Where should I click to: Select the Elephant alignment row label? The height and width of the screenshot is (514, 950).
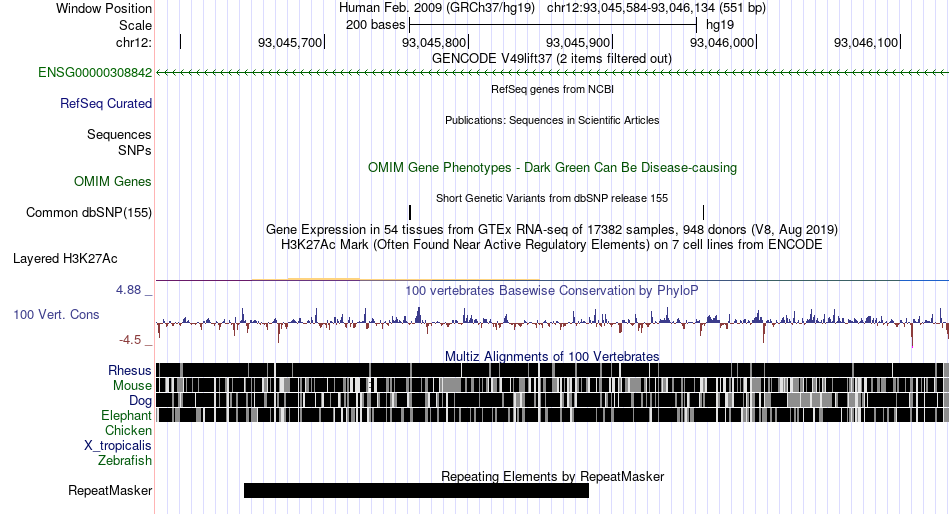126,416
